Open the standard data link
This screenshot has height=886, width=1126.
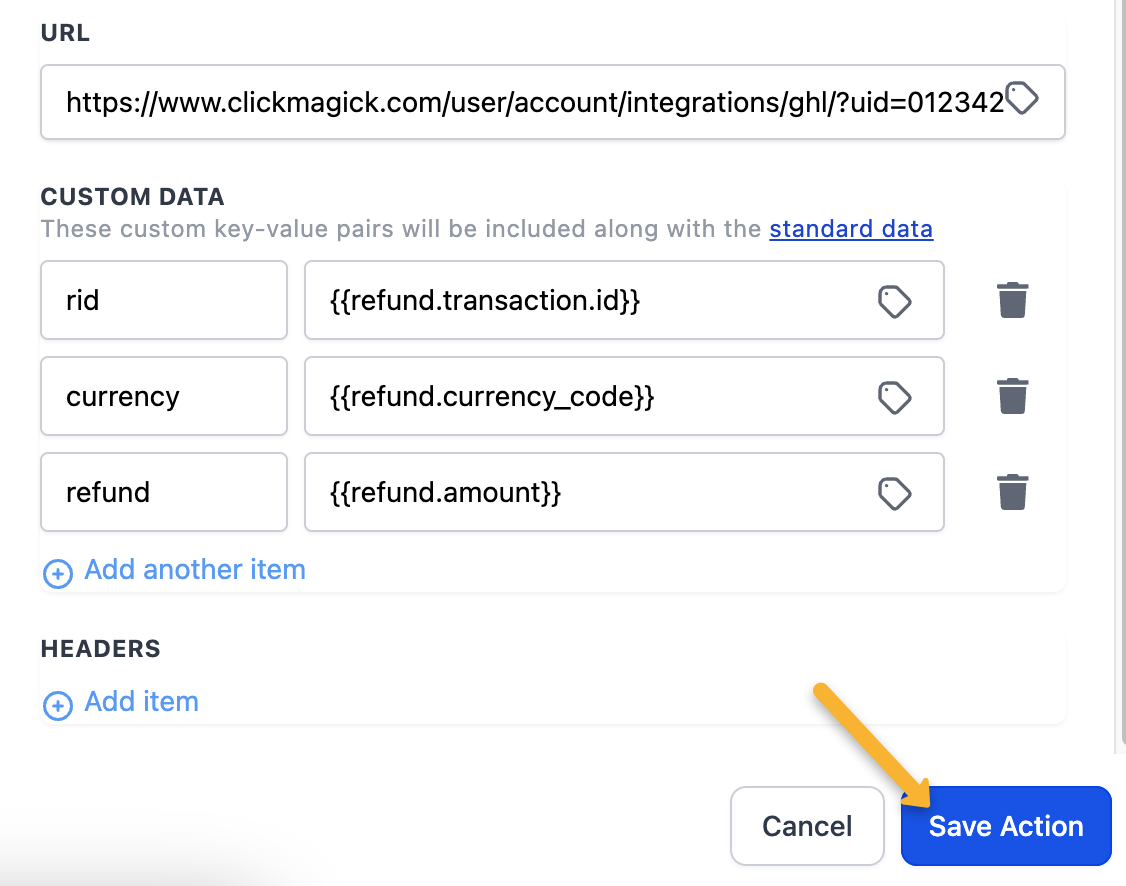(x=850, y=229)
